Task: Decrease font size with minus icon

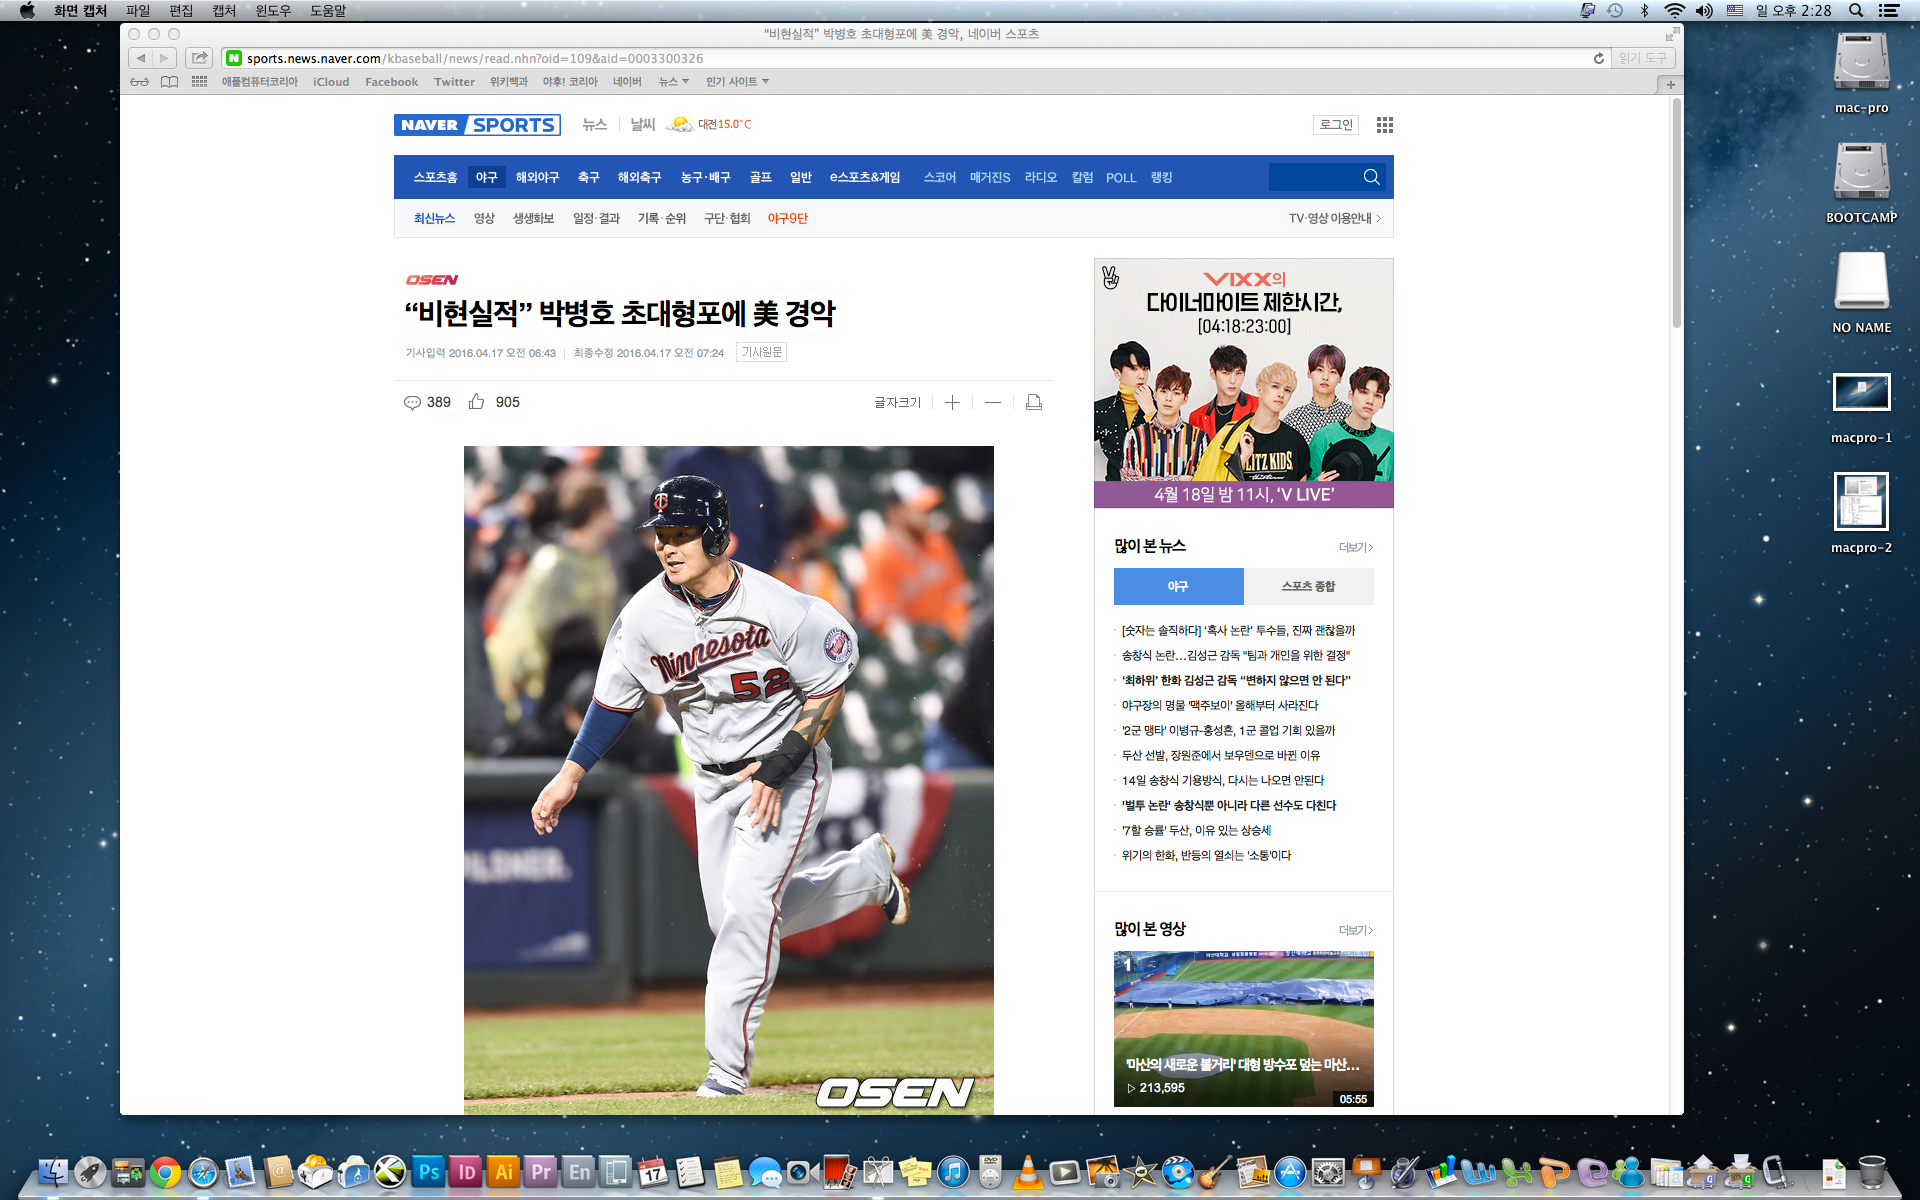Action: pos(992,402)
